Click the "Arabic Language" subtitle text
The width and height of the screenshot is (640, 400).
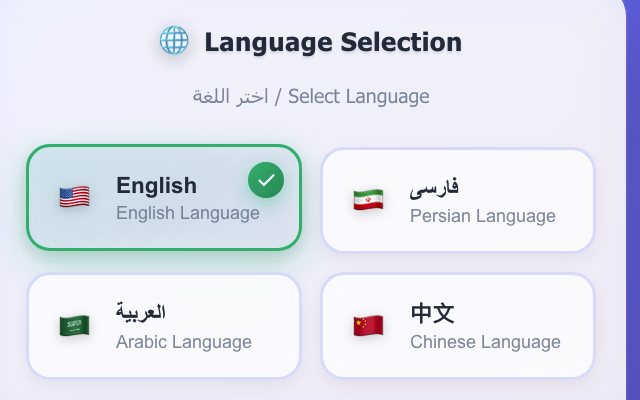pyautogui.click(x=183, y=342)
